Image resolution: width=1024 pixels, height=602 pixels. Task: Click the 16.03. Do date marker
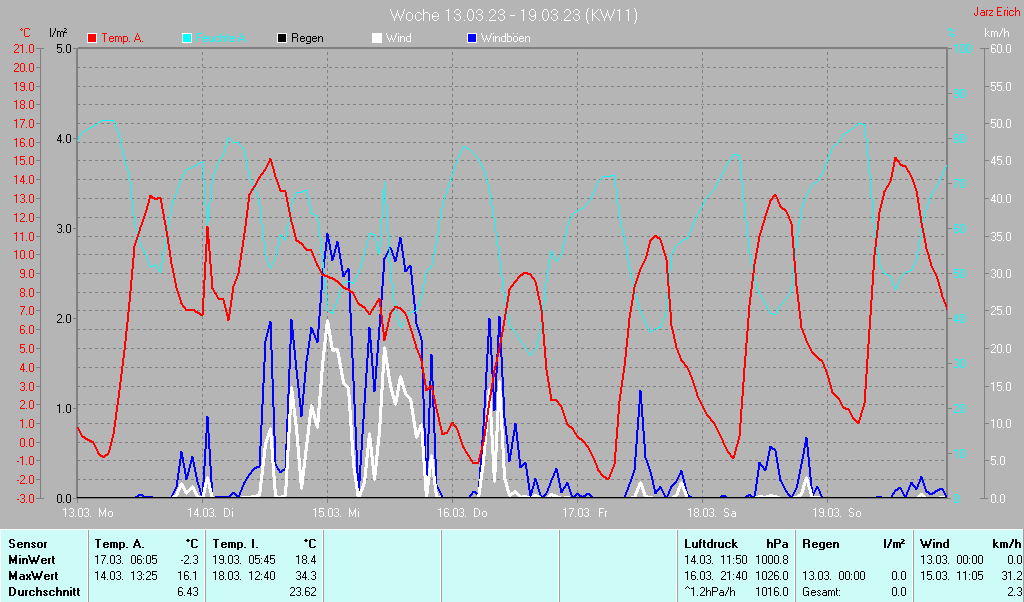[463, 513]
